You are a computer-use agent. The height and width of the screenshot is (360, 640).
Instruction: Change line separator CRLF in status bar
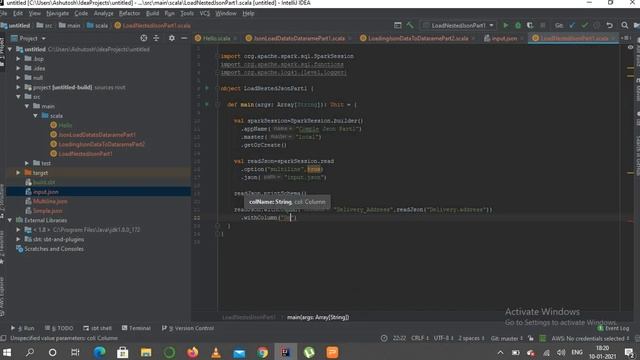(420, 338)
